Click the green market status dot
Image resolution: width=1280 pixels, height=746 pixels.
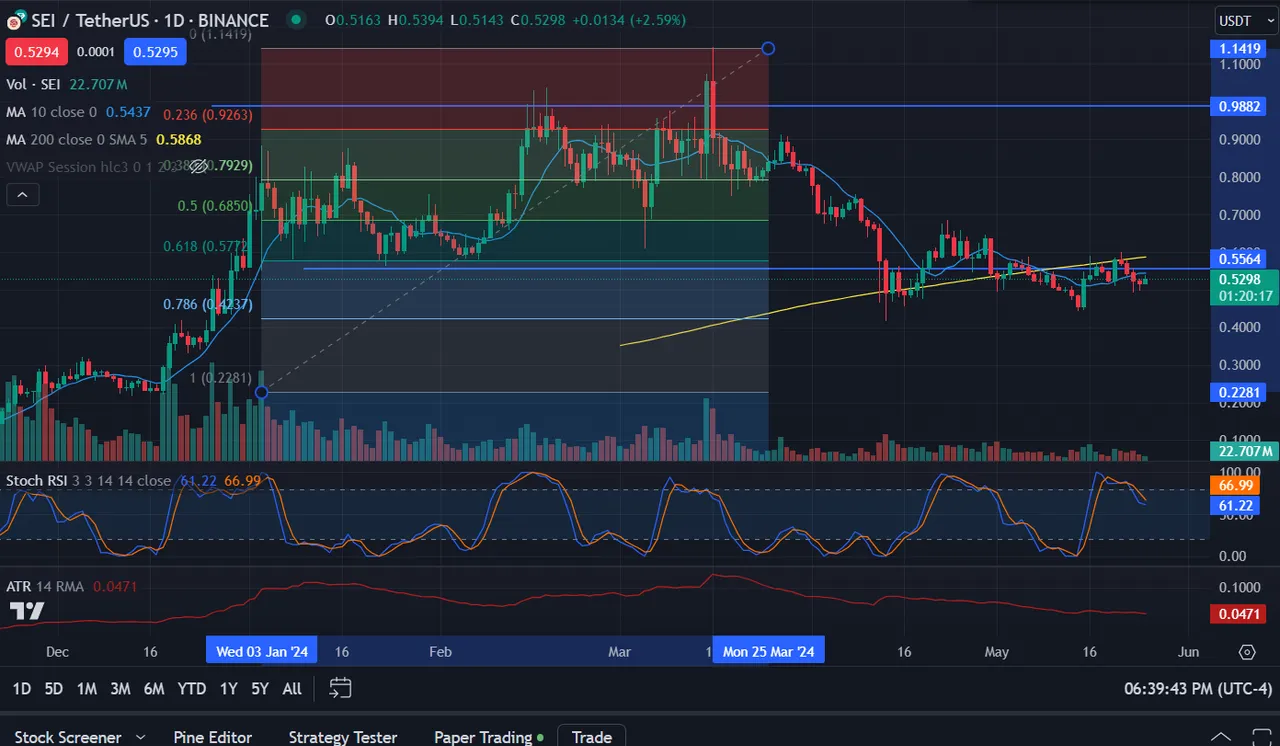pos(296,19)
